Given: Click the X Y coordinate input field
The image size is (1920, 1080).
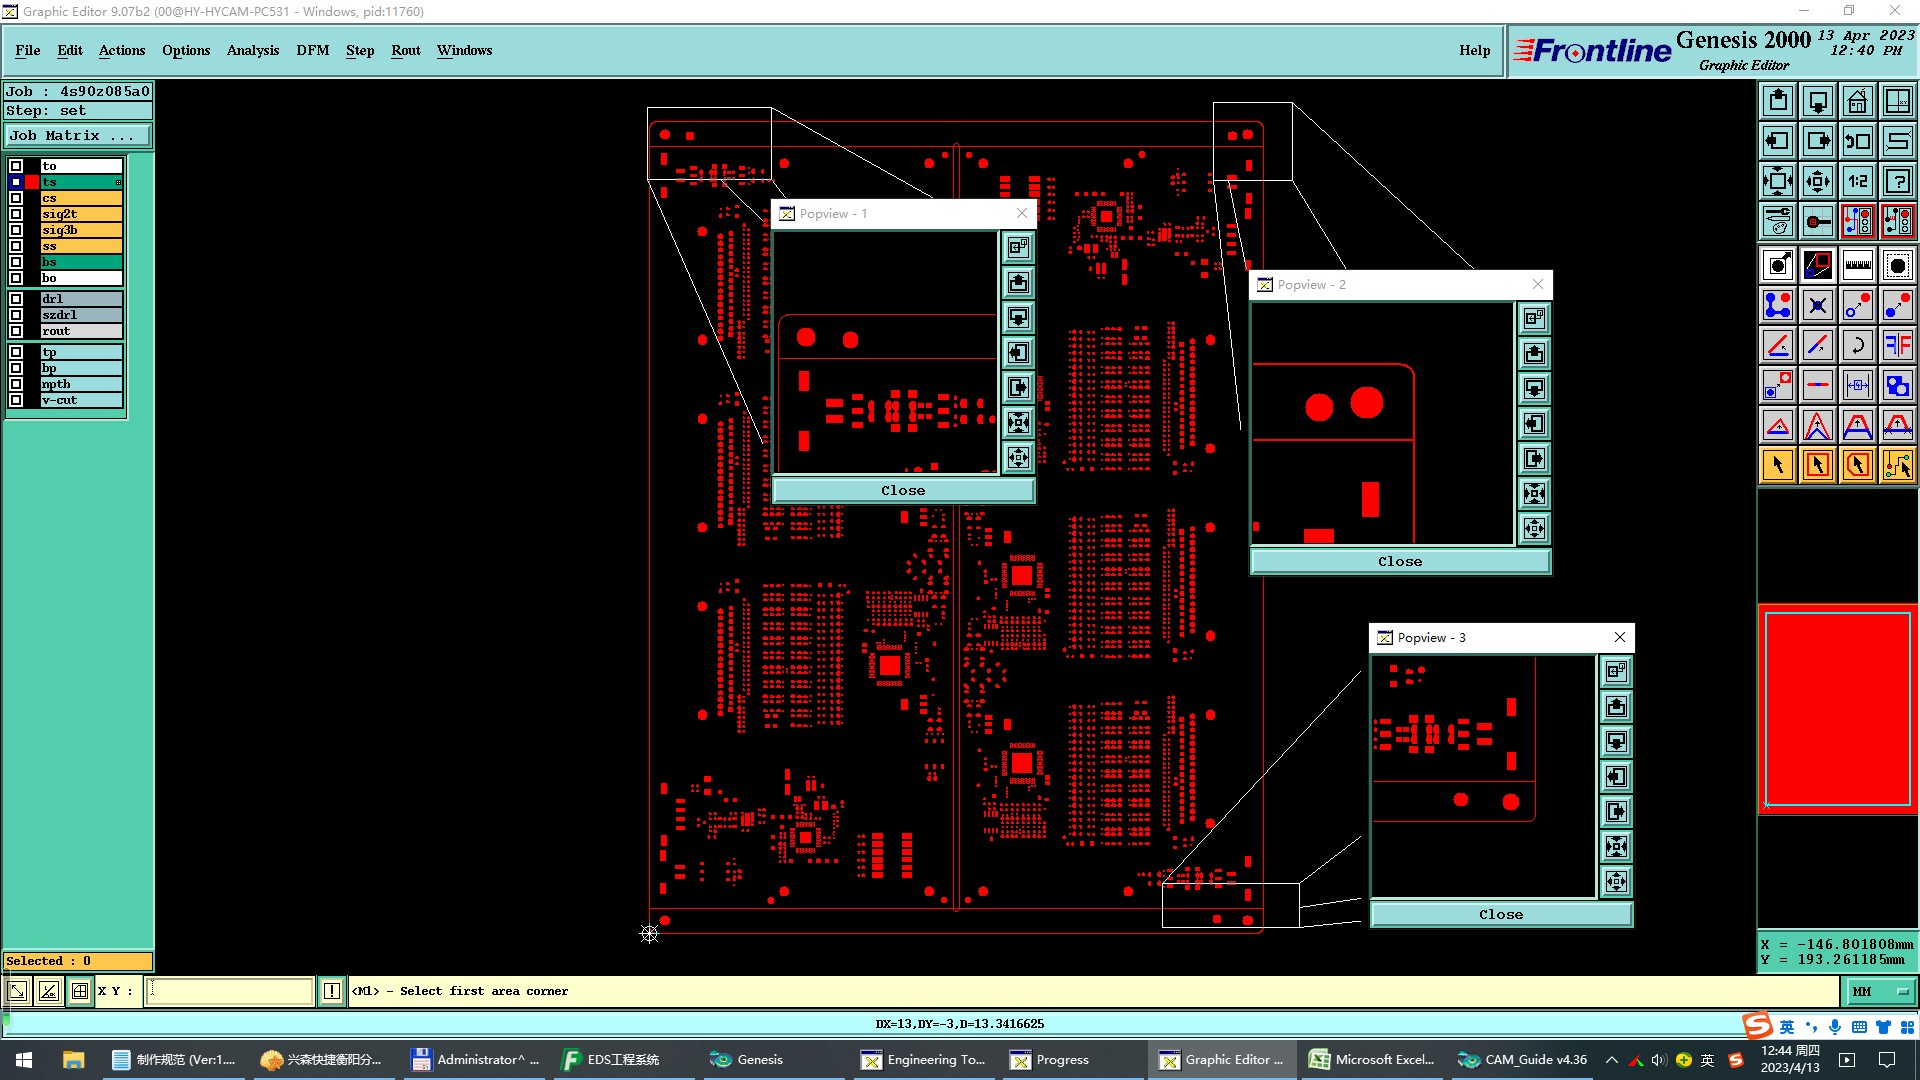Looking at the screenshot, I should click(230, 992).
